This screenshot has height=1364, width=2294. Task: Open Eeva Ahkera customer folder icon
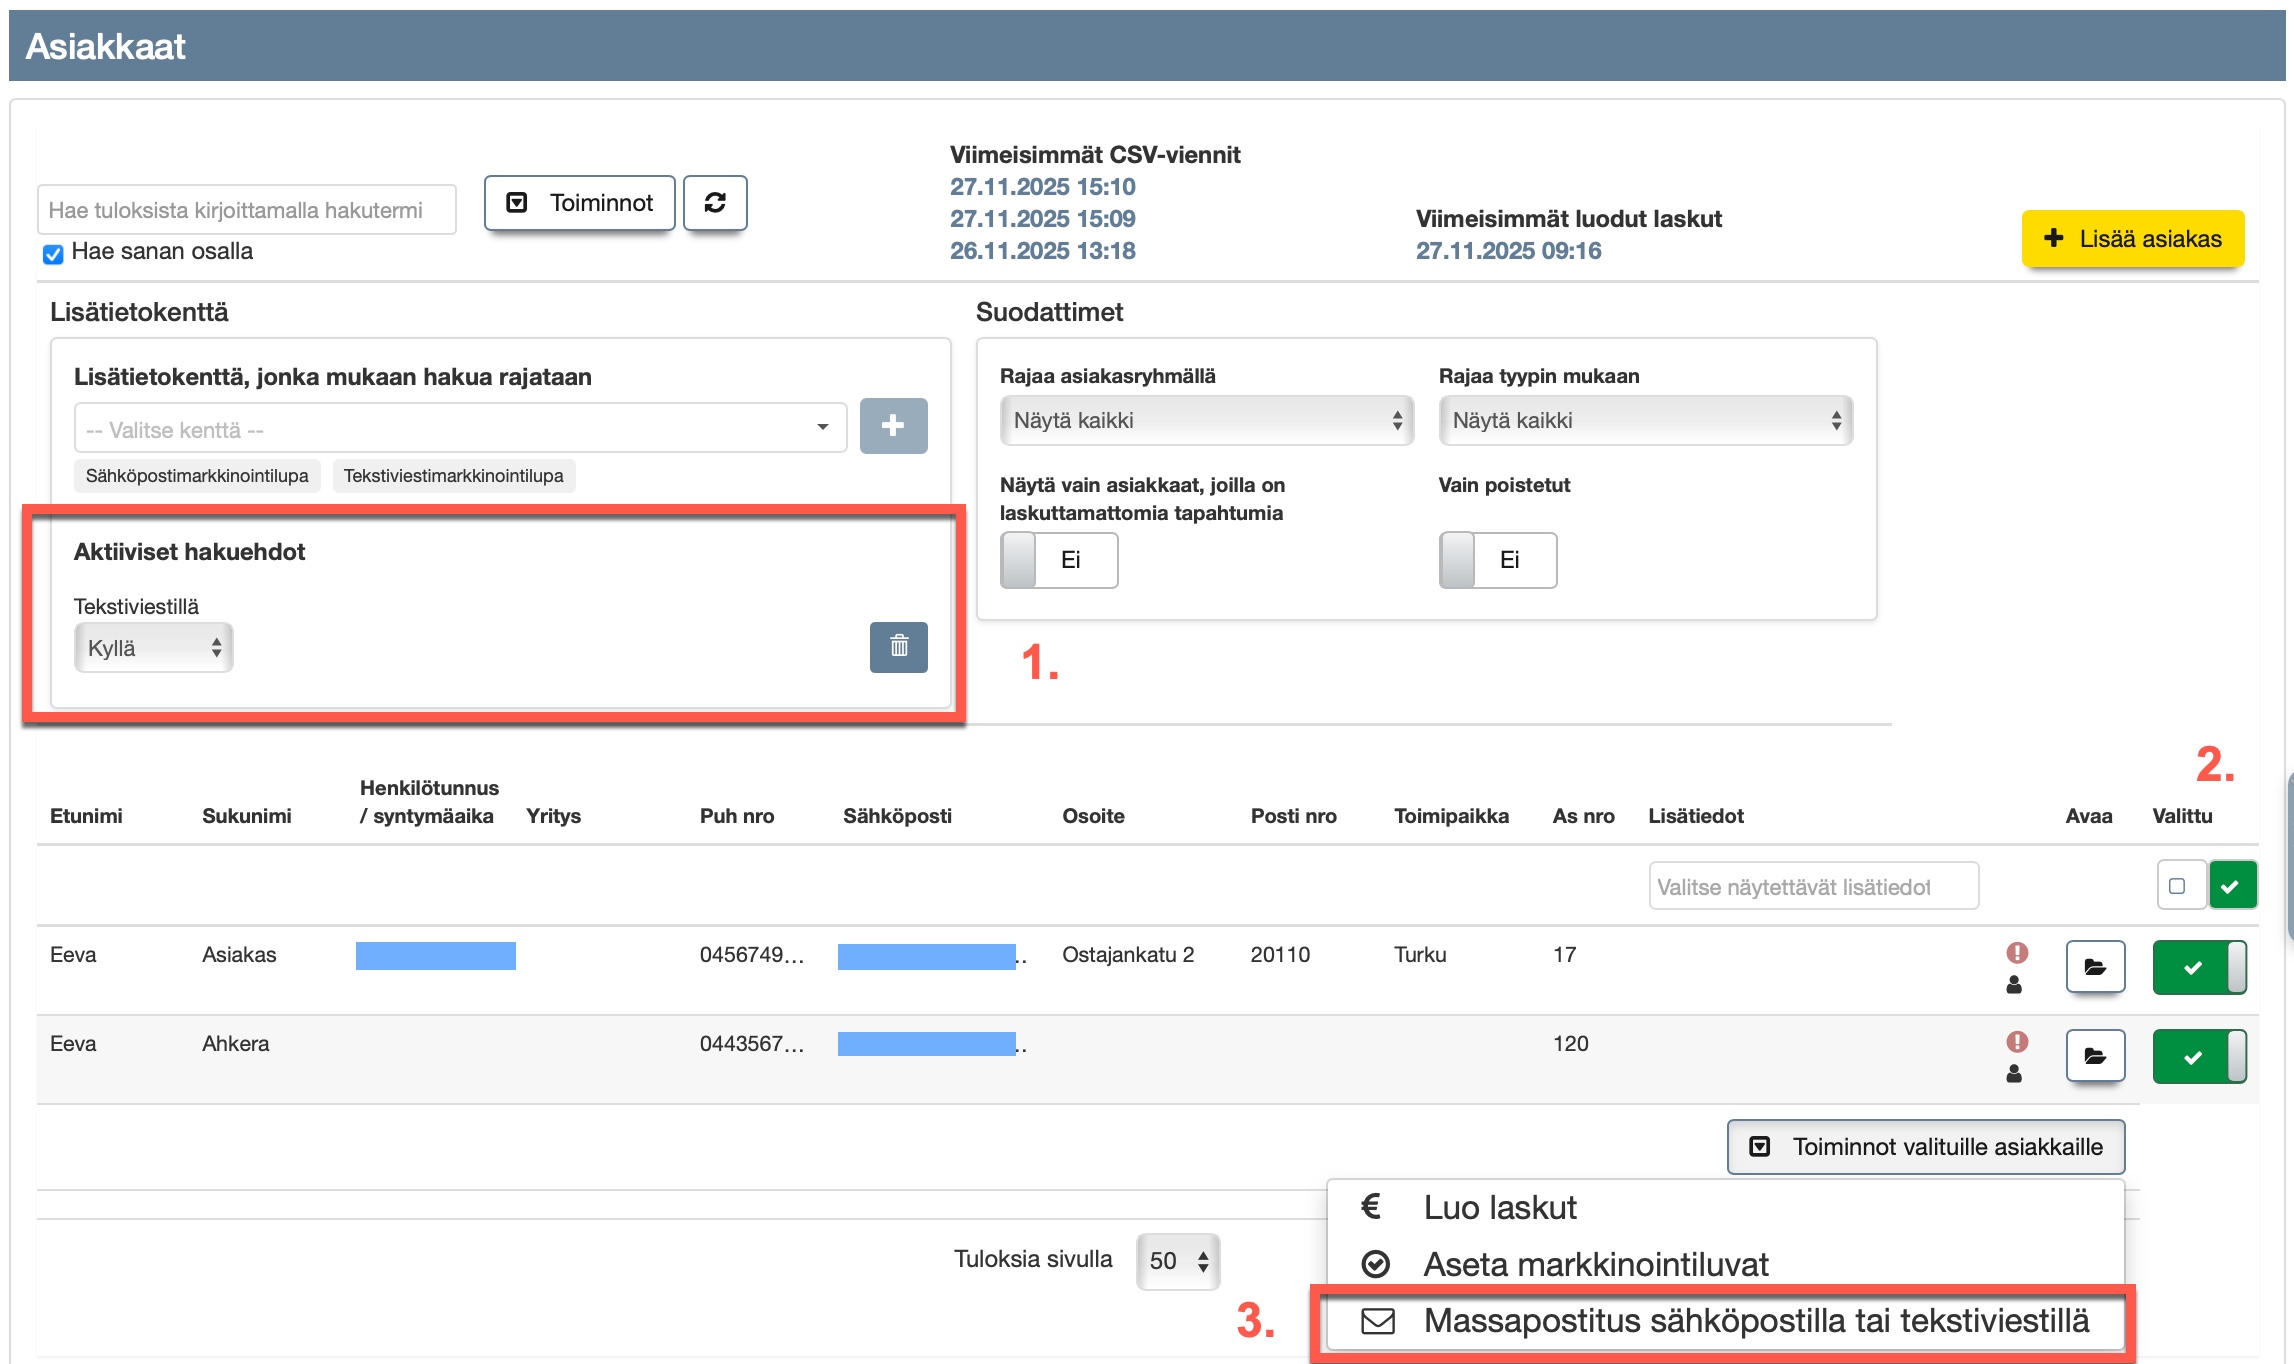2094,1056
